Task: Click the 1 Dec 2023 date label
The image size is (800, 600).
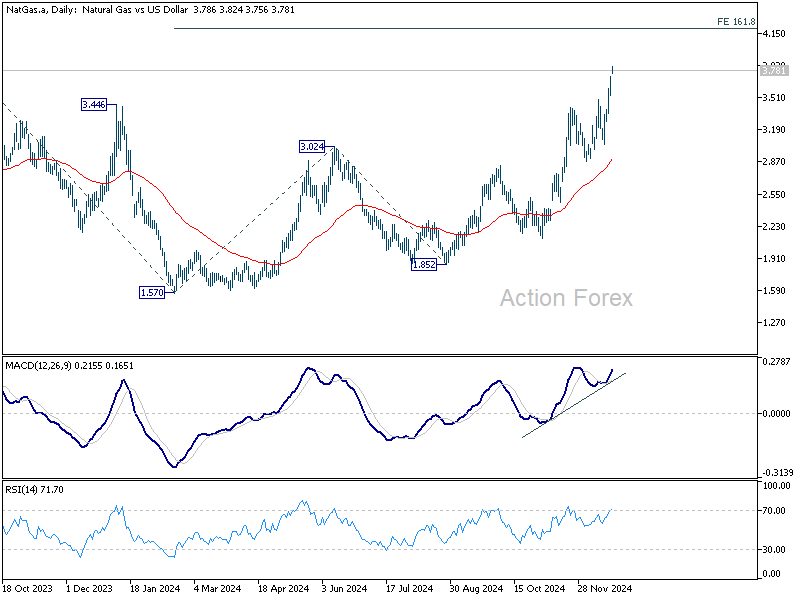Action: 89,588
